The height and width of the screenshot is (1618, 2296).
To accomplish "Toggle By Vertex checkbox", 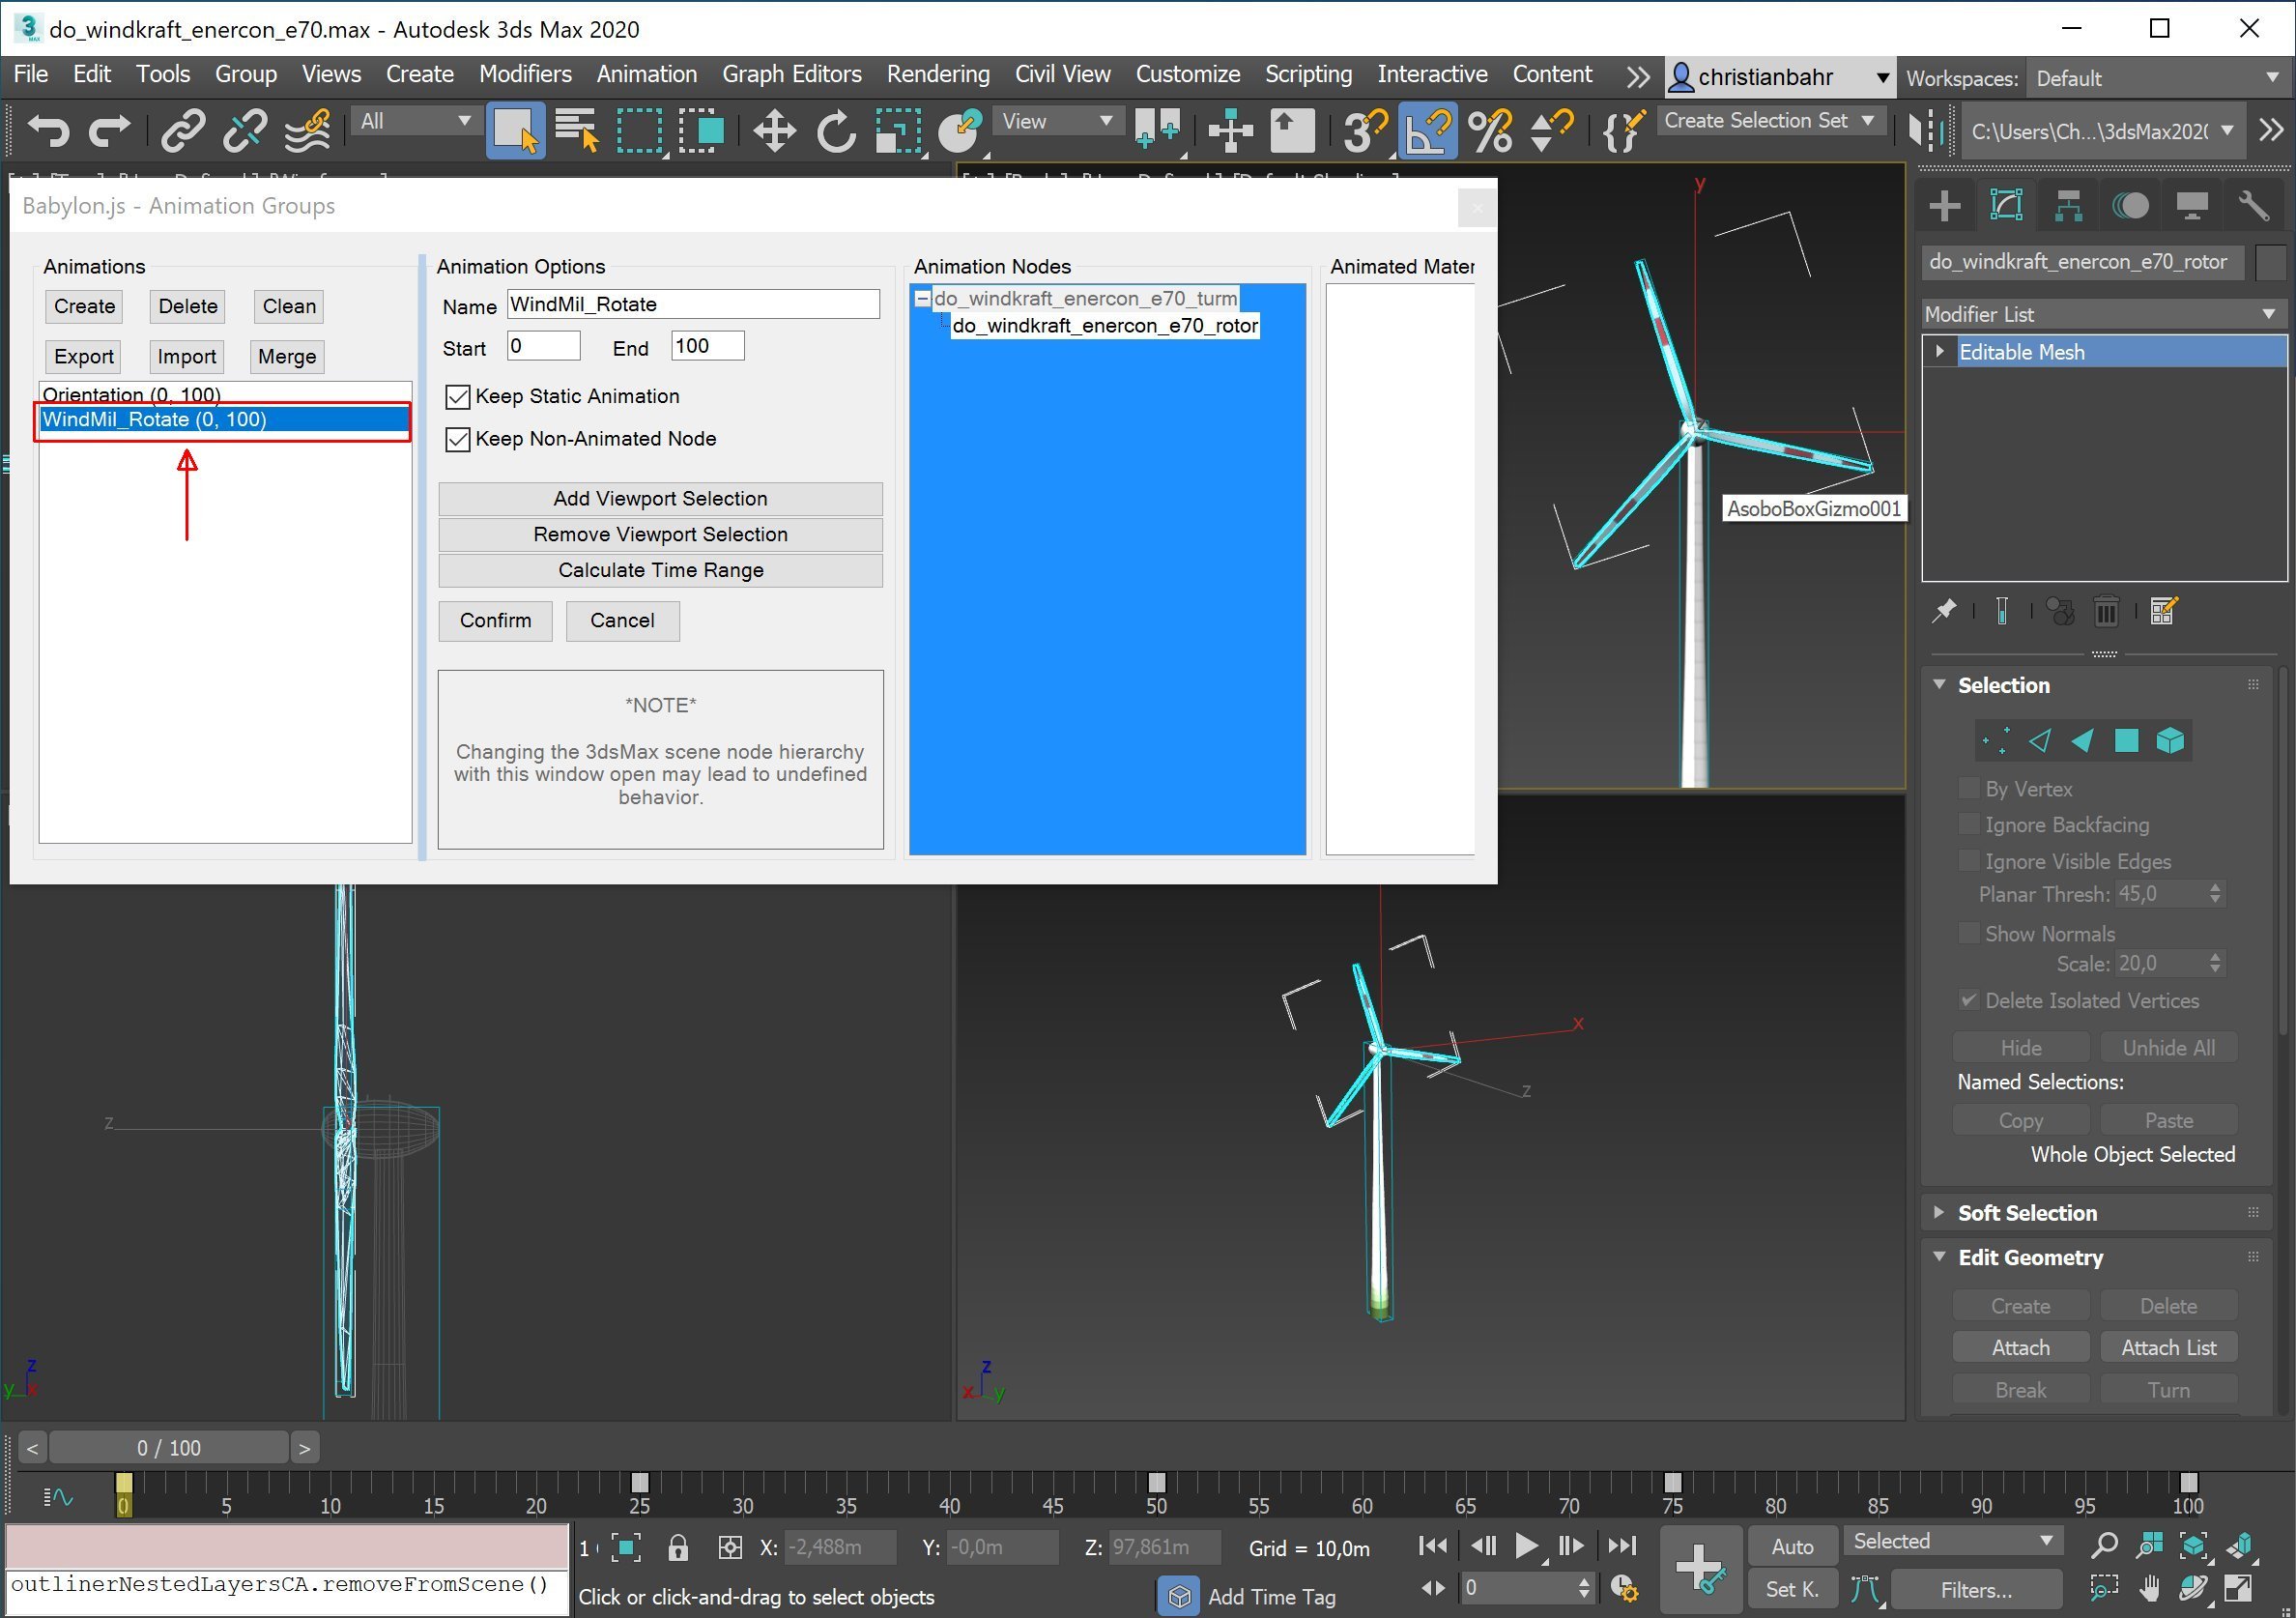I will pos(1969,789).
